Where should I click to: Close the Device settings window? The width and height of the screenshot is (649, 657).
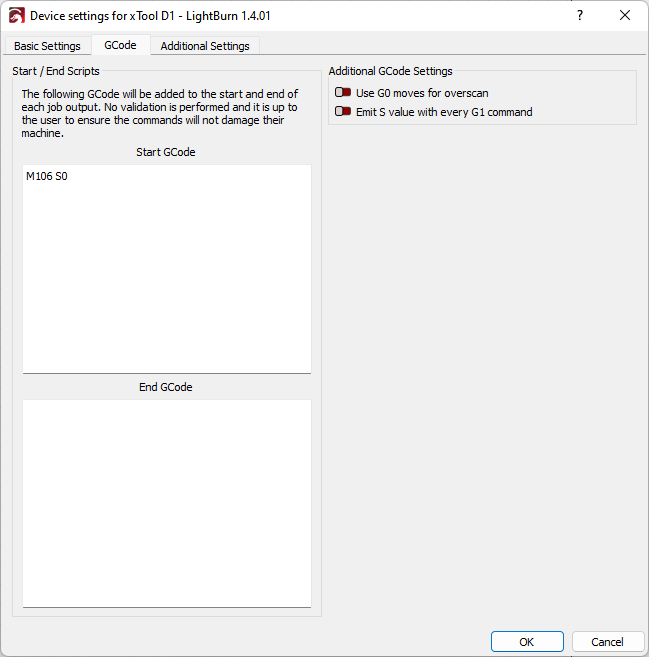click(x=625, y=16)
